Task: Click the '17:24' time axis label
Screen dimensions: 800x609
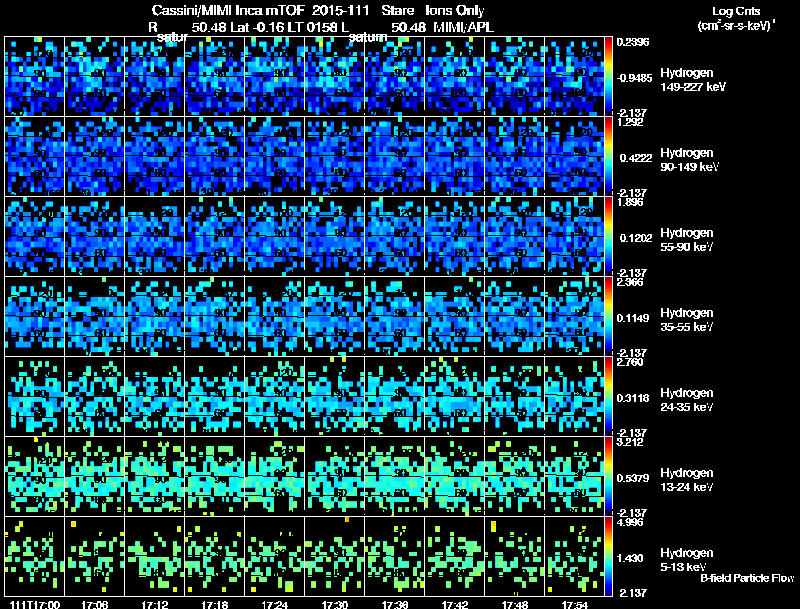Action: tap(274, 604)
